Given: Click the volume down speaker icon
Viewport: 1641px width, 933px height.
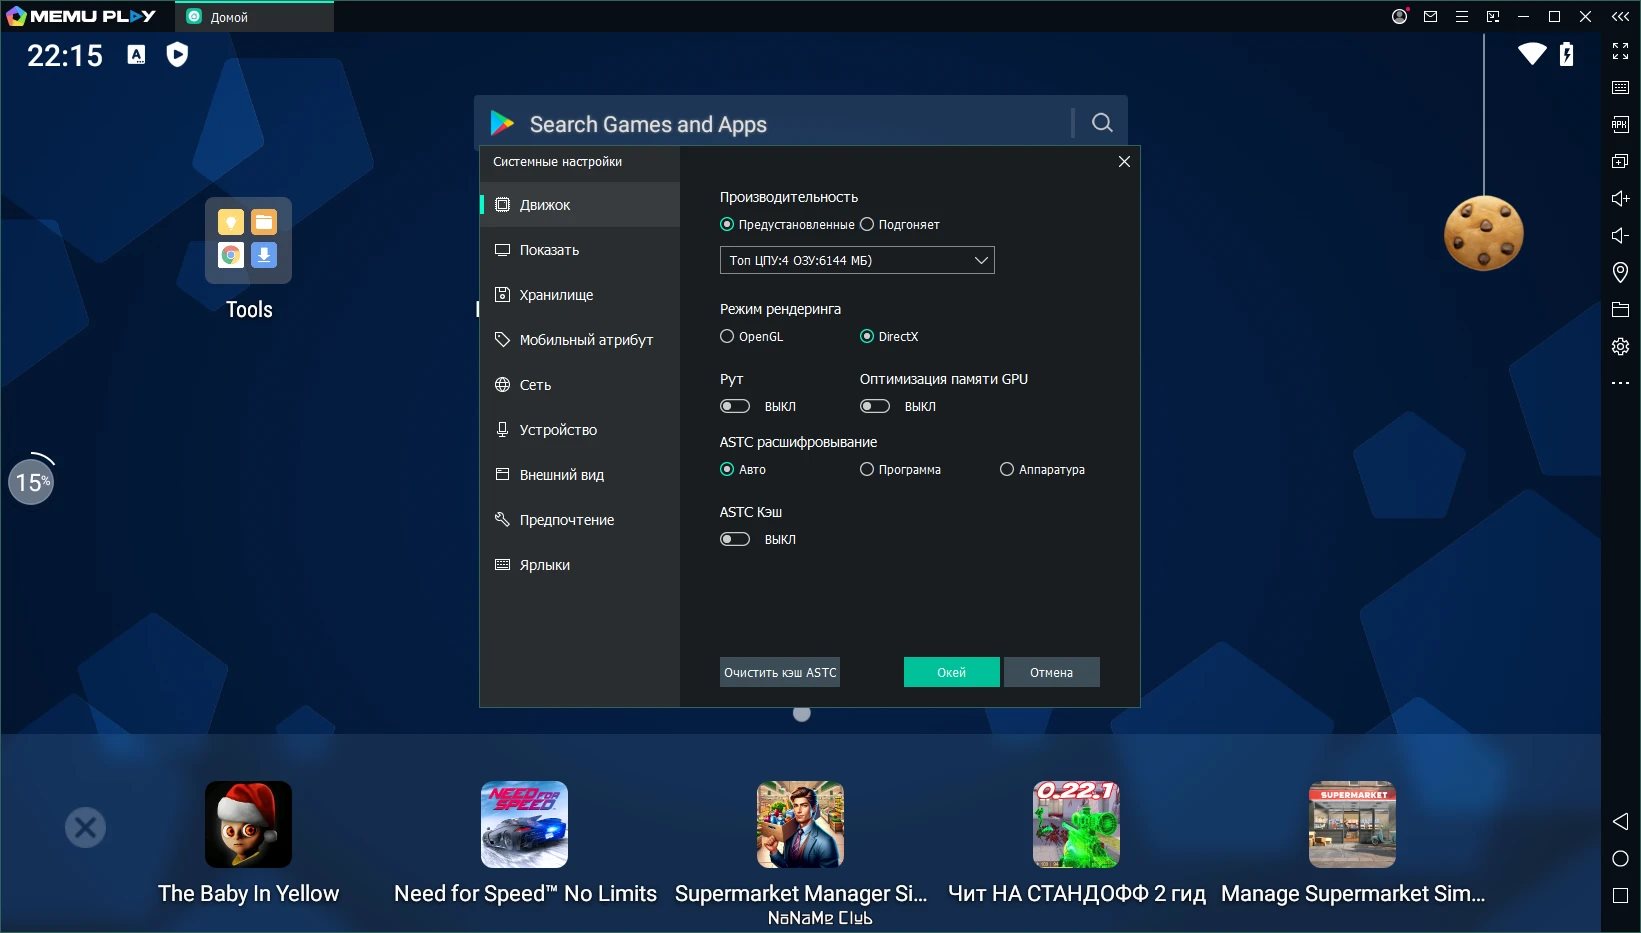Looking at the screenshot, I should click(1620, 235).
